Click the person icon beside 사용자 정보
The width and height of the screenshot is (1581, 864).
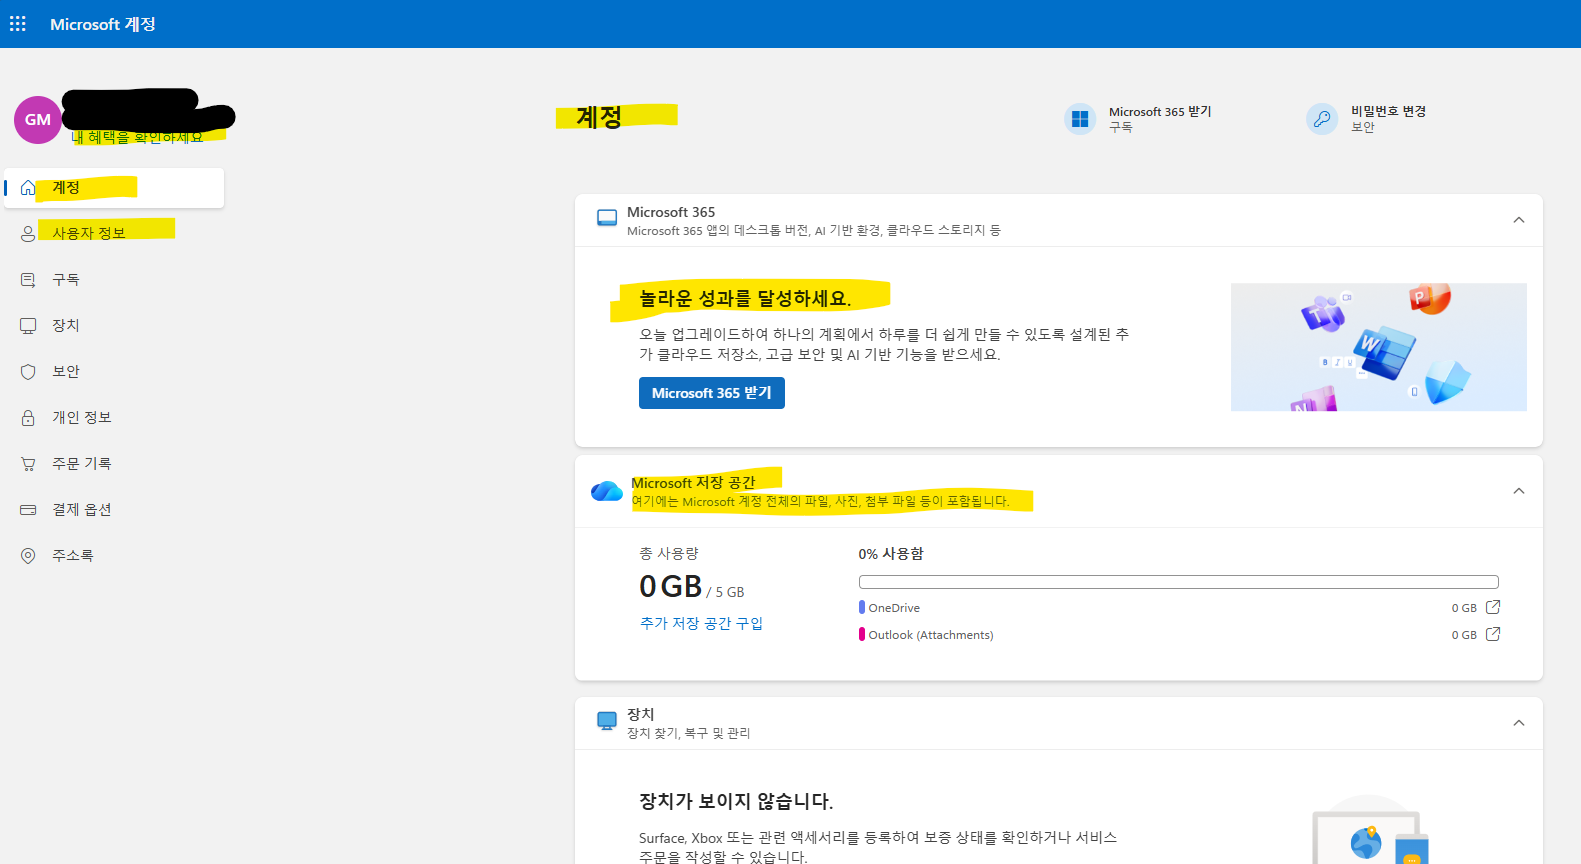28,234
